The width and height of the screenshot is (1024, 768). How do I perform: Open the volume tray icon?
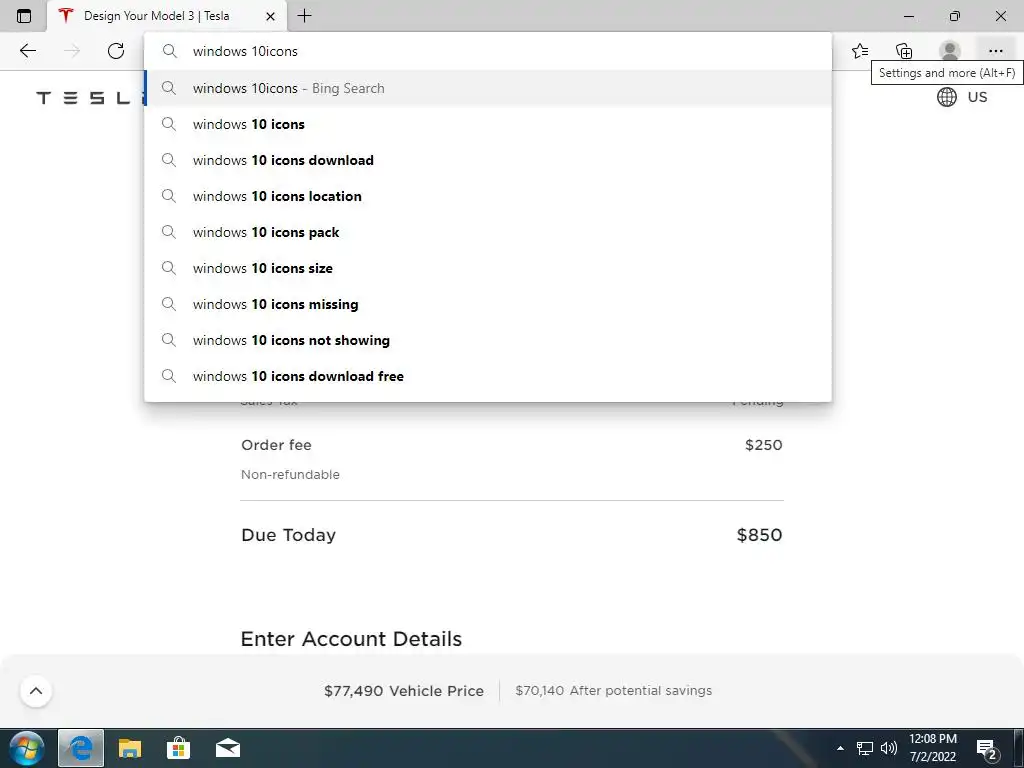pyautogui.click(x=889, y=748)
